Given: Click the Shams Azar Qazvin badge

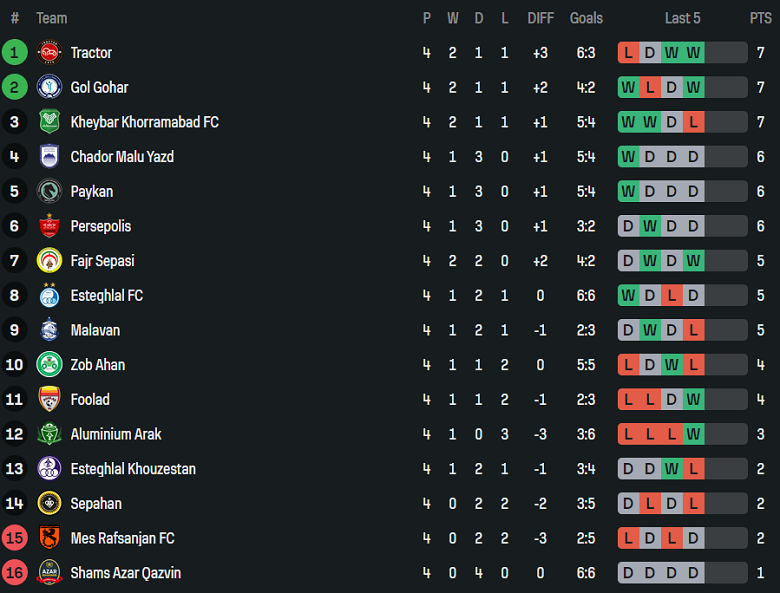Looking at the screenshot, I should (x=49, y=573).
